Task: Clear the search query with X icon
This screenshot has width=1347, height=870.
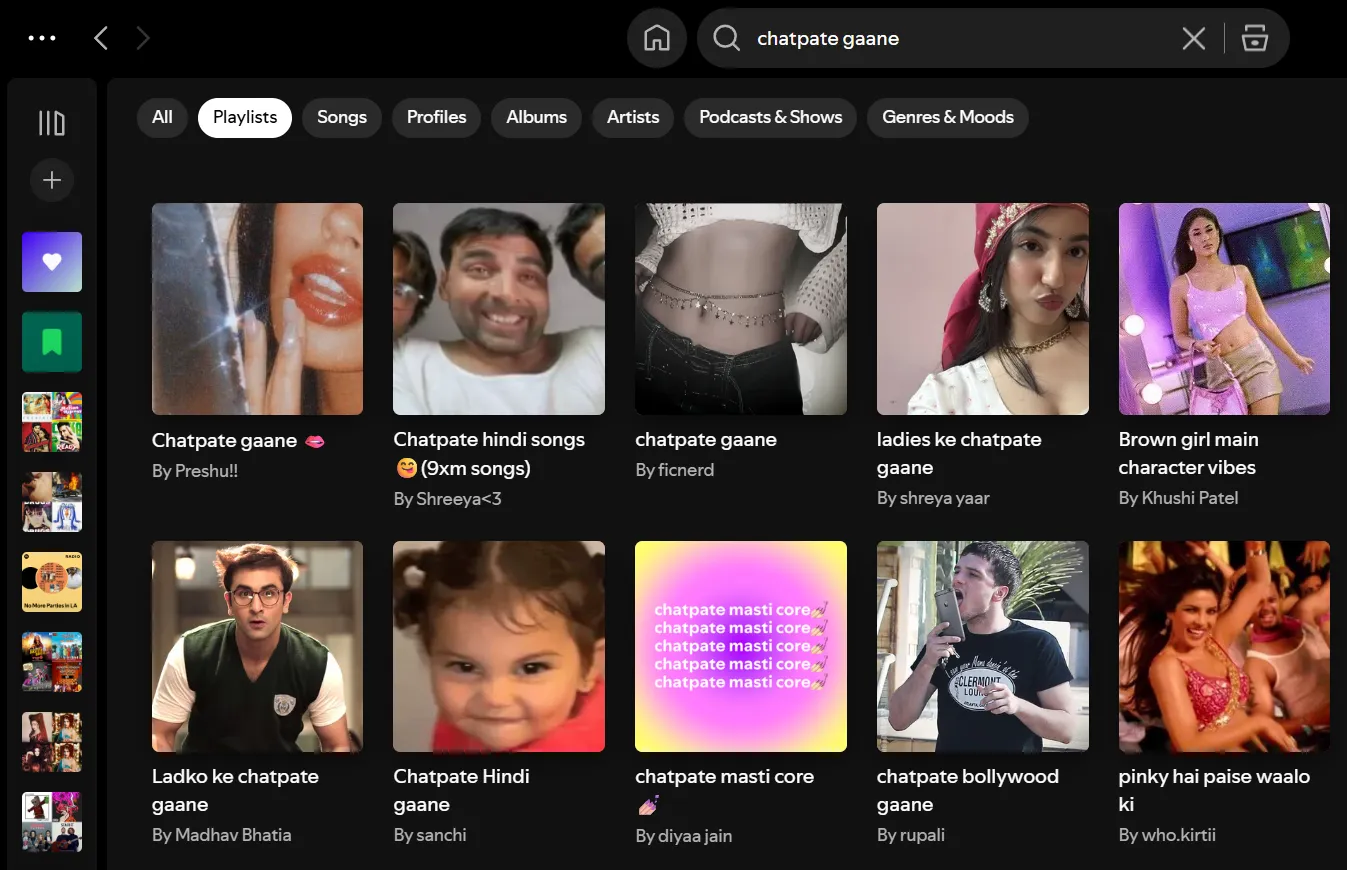Action: click(x=1193, y=39)
